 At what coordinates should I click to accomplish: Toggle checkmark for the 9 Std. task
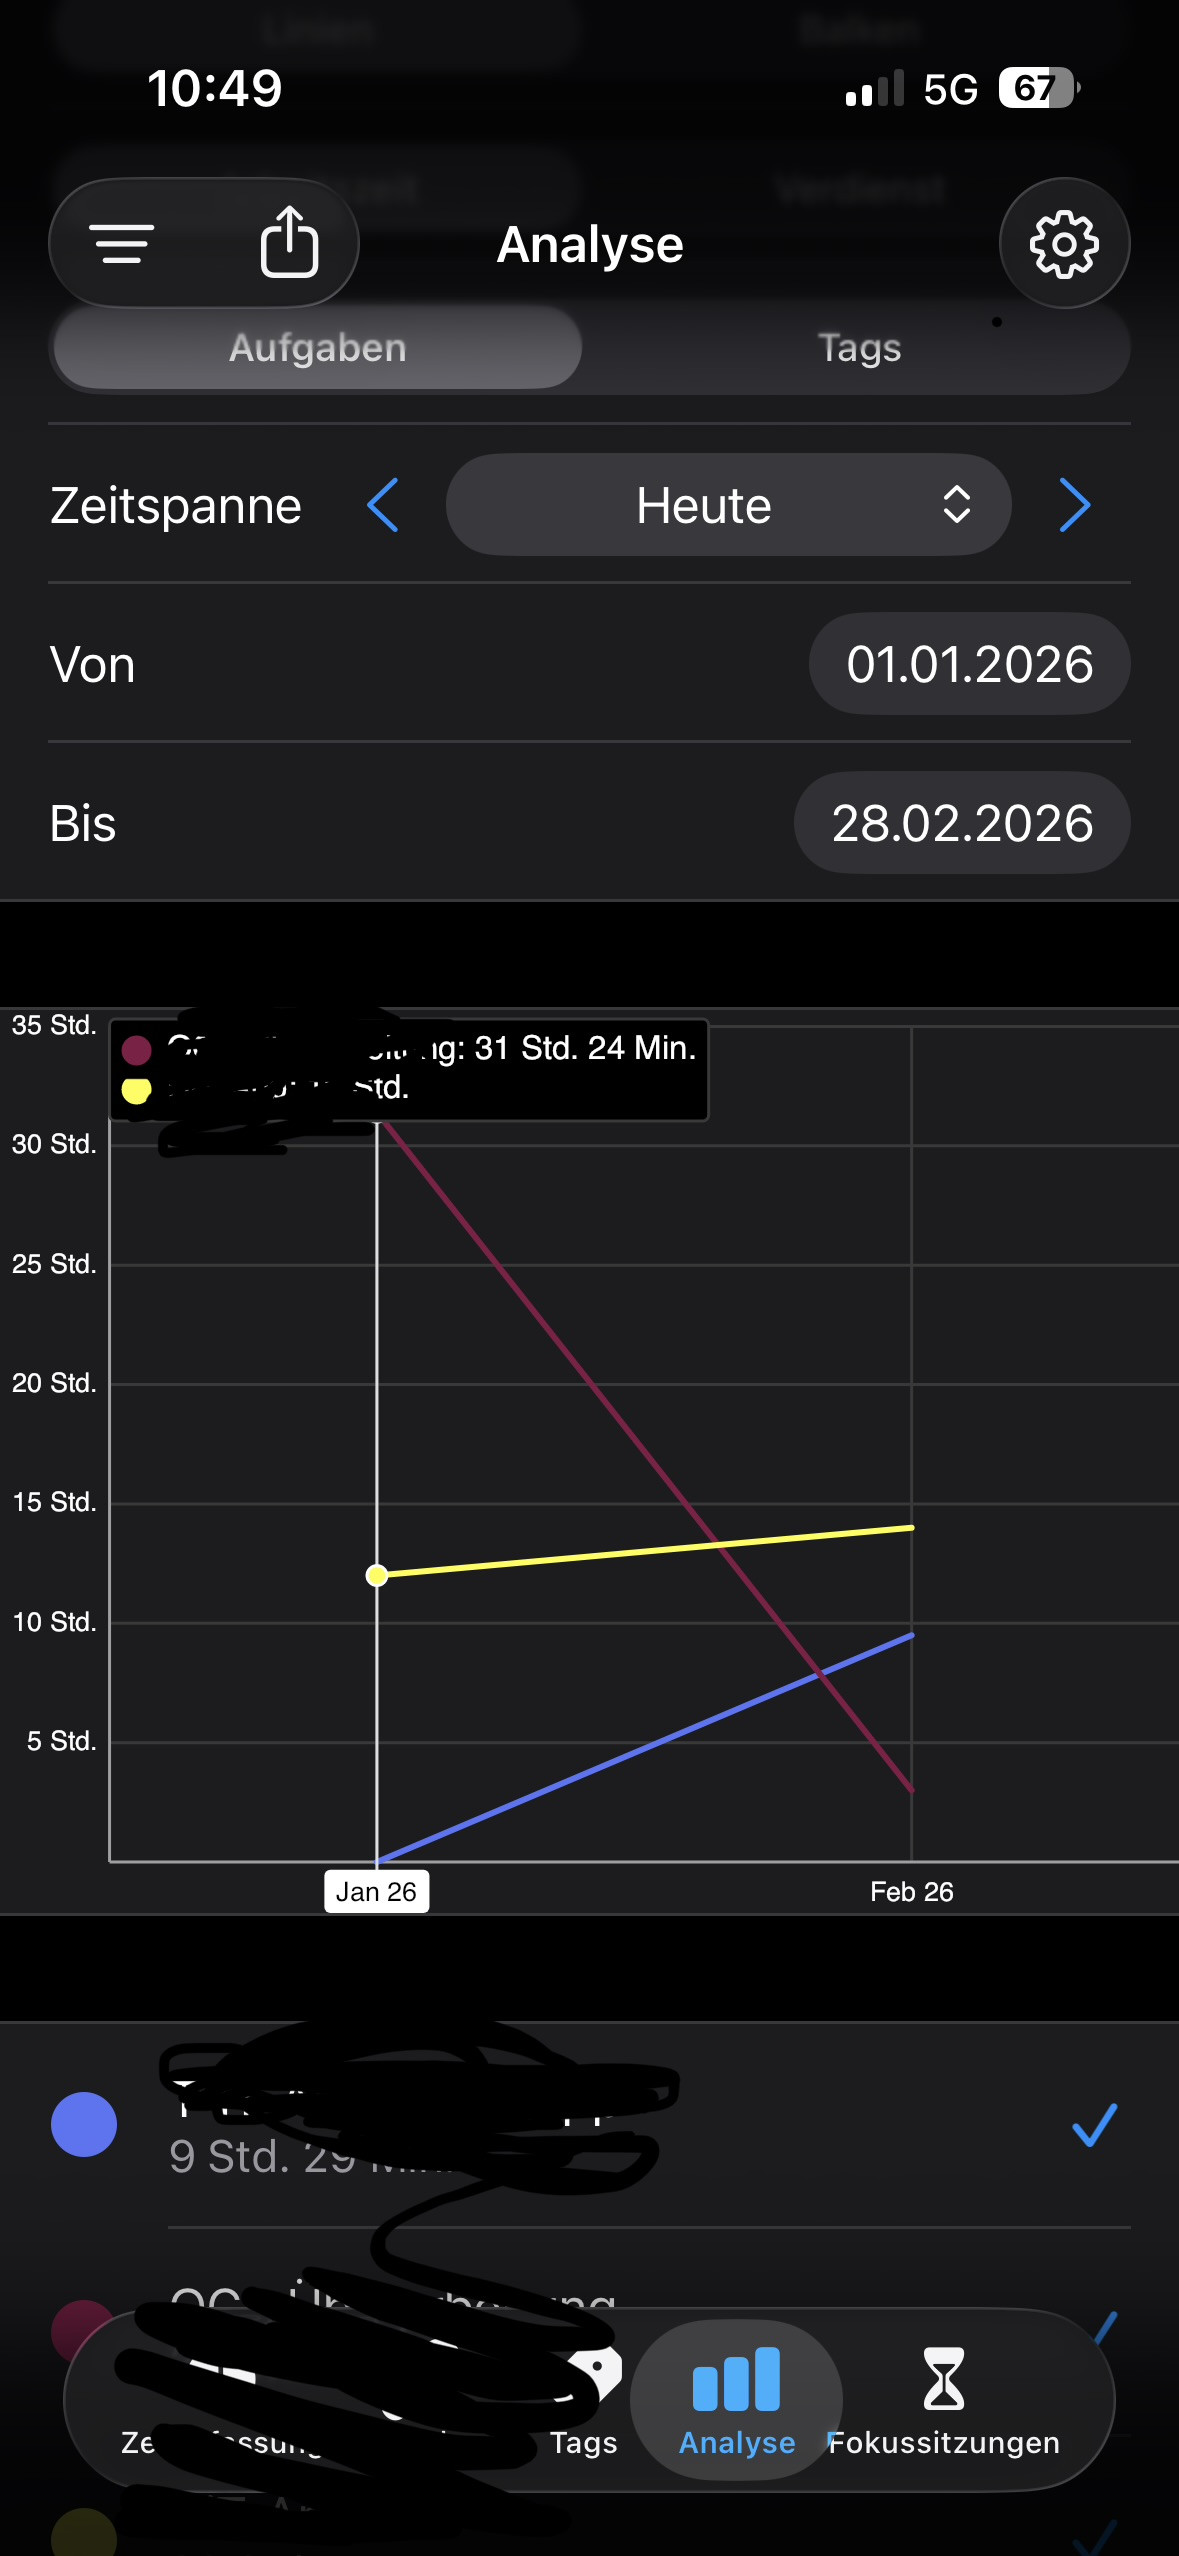[x=1094, y=2124]
